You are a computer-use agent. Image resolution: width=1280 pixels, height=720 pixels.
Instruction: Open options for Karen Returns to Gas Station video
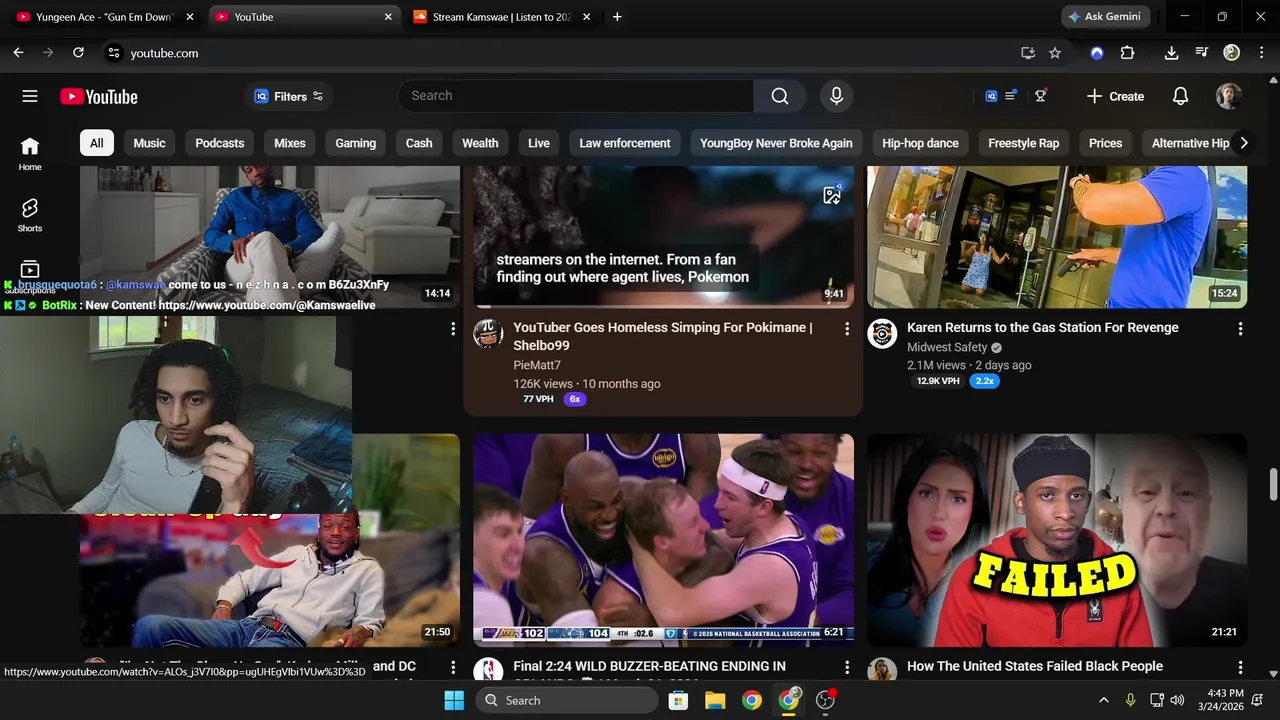tap(1240, 328)
